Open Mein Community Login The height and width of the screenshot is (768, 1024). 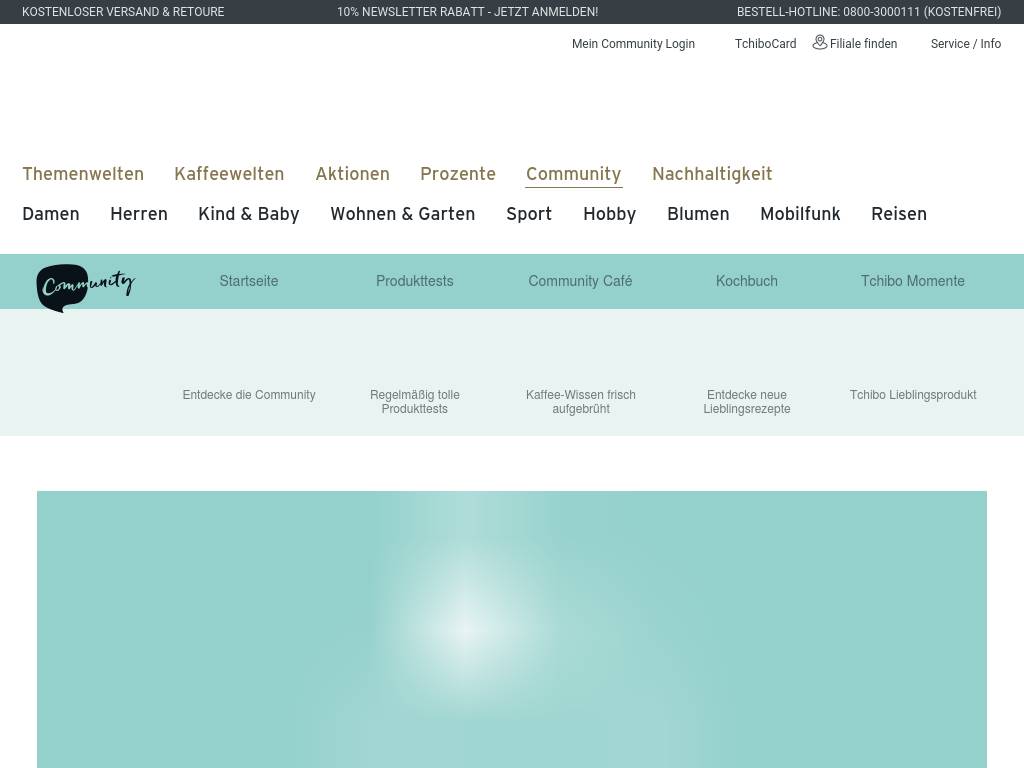[633, 44]
